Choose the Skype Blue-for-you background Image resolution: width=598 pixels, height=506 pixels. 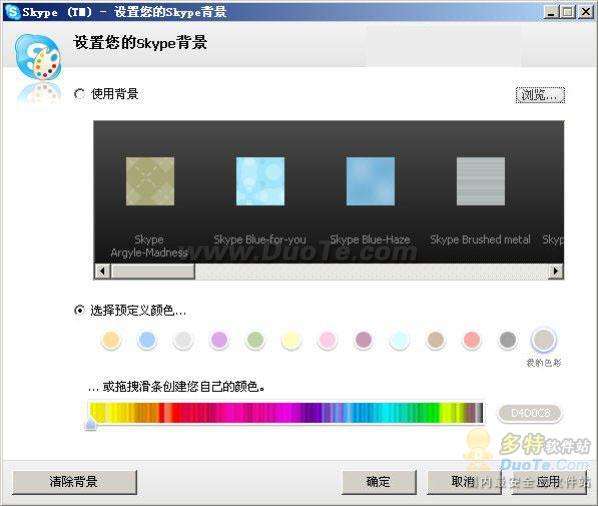pyautogui.click(x=260, y=181)
